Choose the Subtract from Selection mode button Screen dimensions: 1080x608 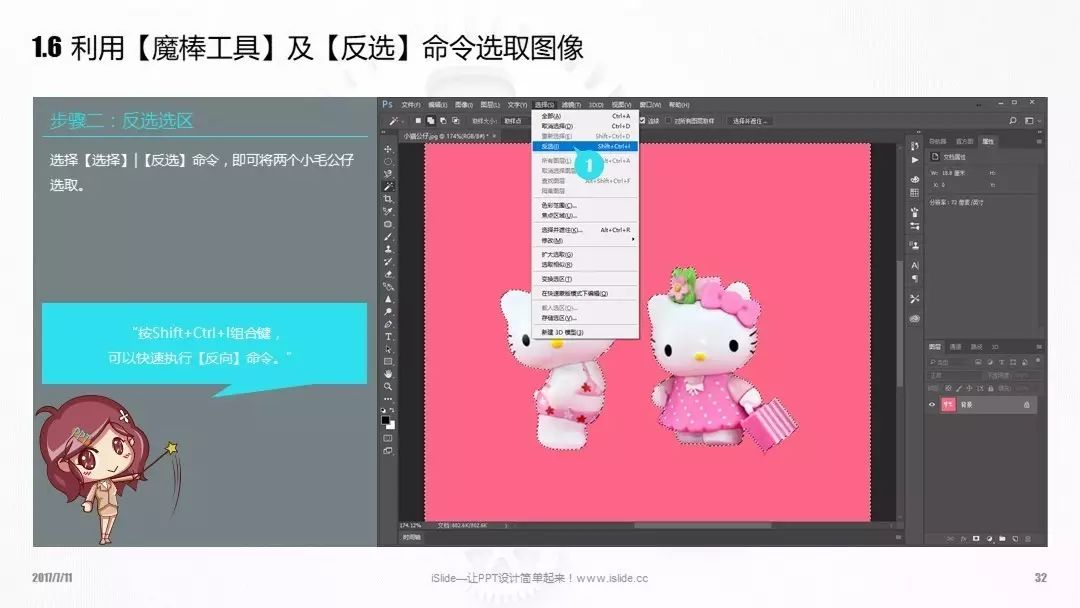pyautogui.click(x=443, y=120)
